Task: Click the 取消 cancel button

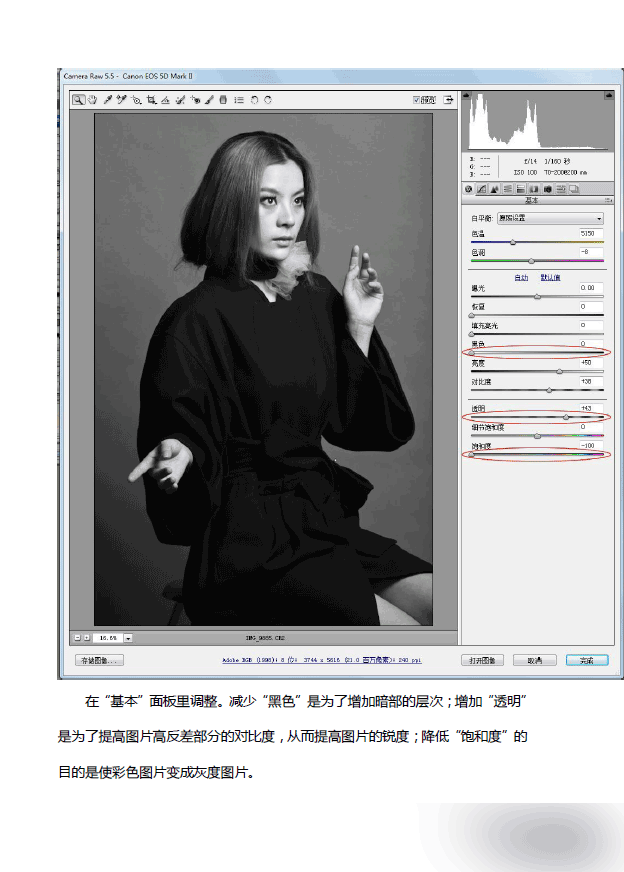Action: coord(534,660)
